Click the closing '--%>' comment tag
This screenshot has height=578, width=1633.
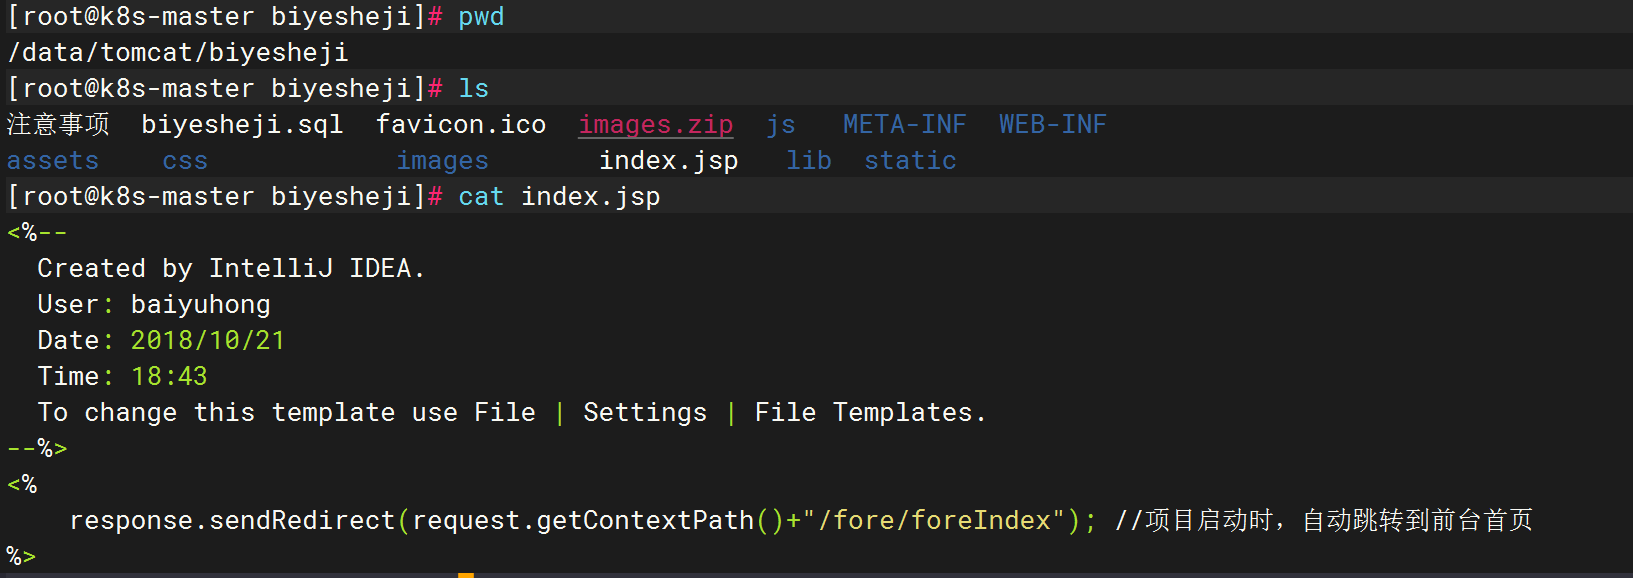pyautogui.click(x=37, y=448)
